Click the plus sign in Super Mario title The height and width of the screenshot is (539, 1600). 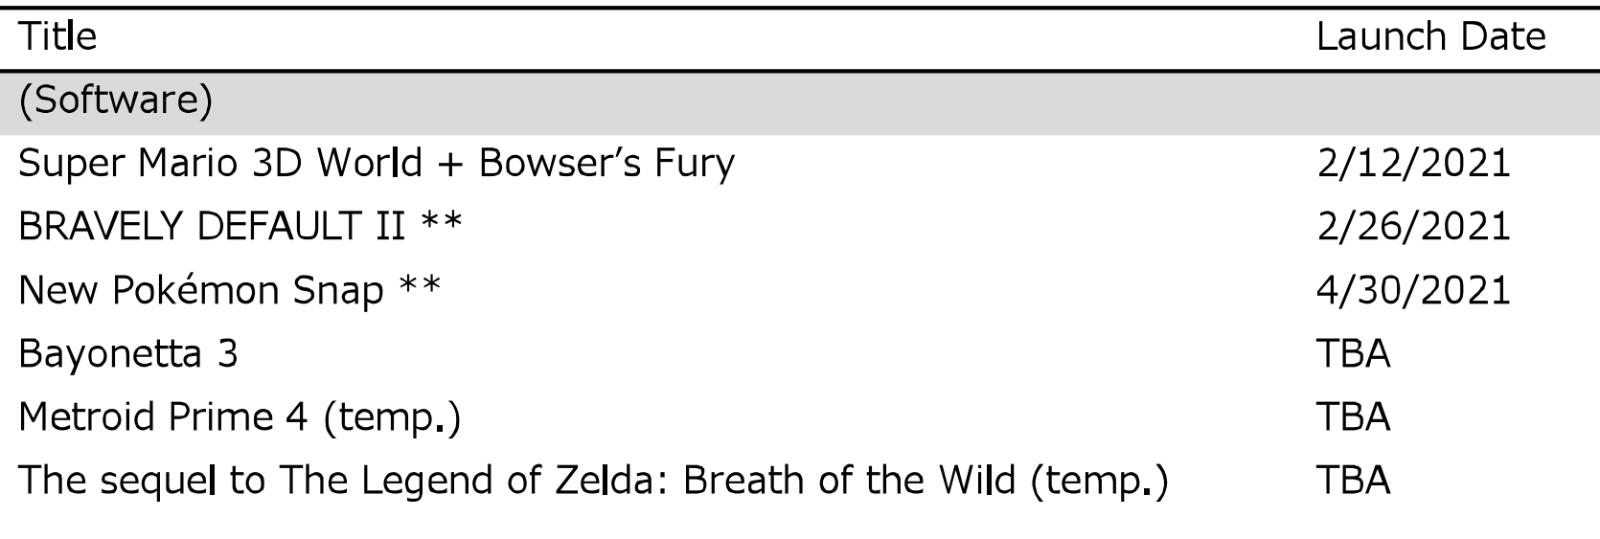pos(450,165)
